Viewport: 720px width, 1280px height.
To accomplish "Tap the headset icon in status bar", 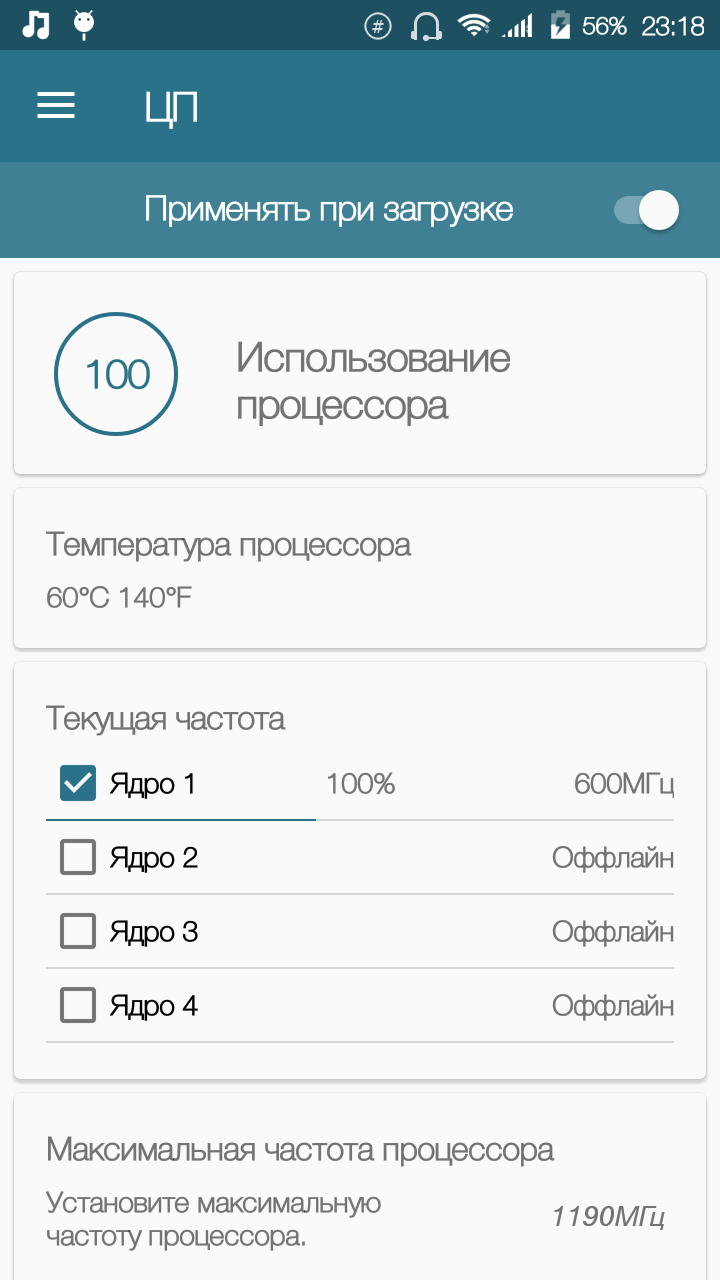I will [427, 26].
